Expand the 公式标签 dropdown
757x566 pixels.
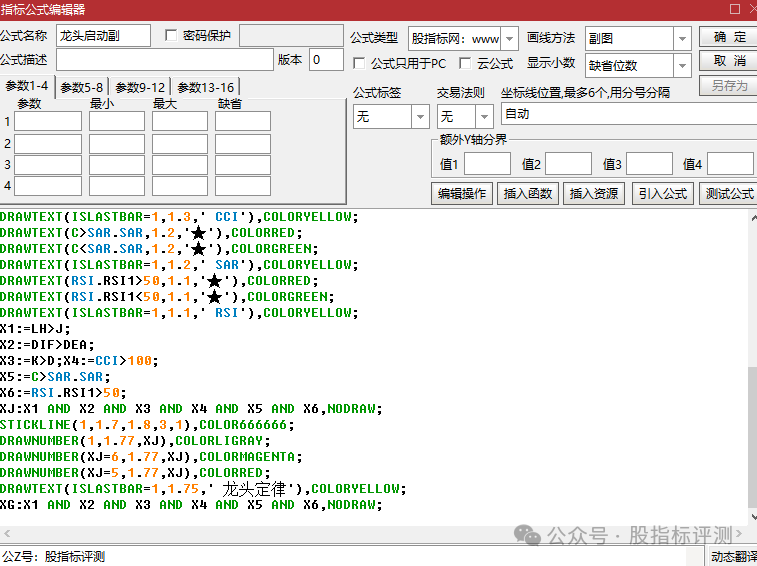pyautogui.click(x=420, y=116)
